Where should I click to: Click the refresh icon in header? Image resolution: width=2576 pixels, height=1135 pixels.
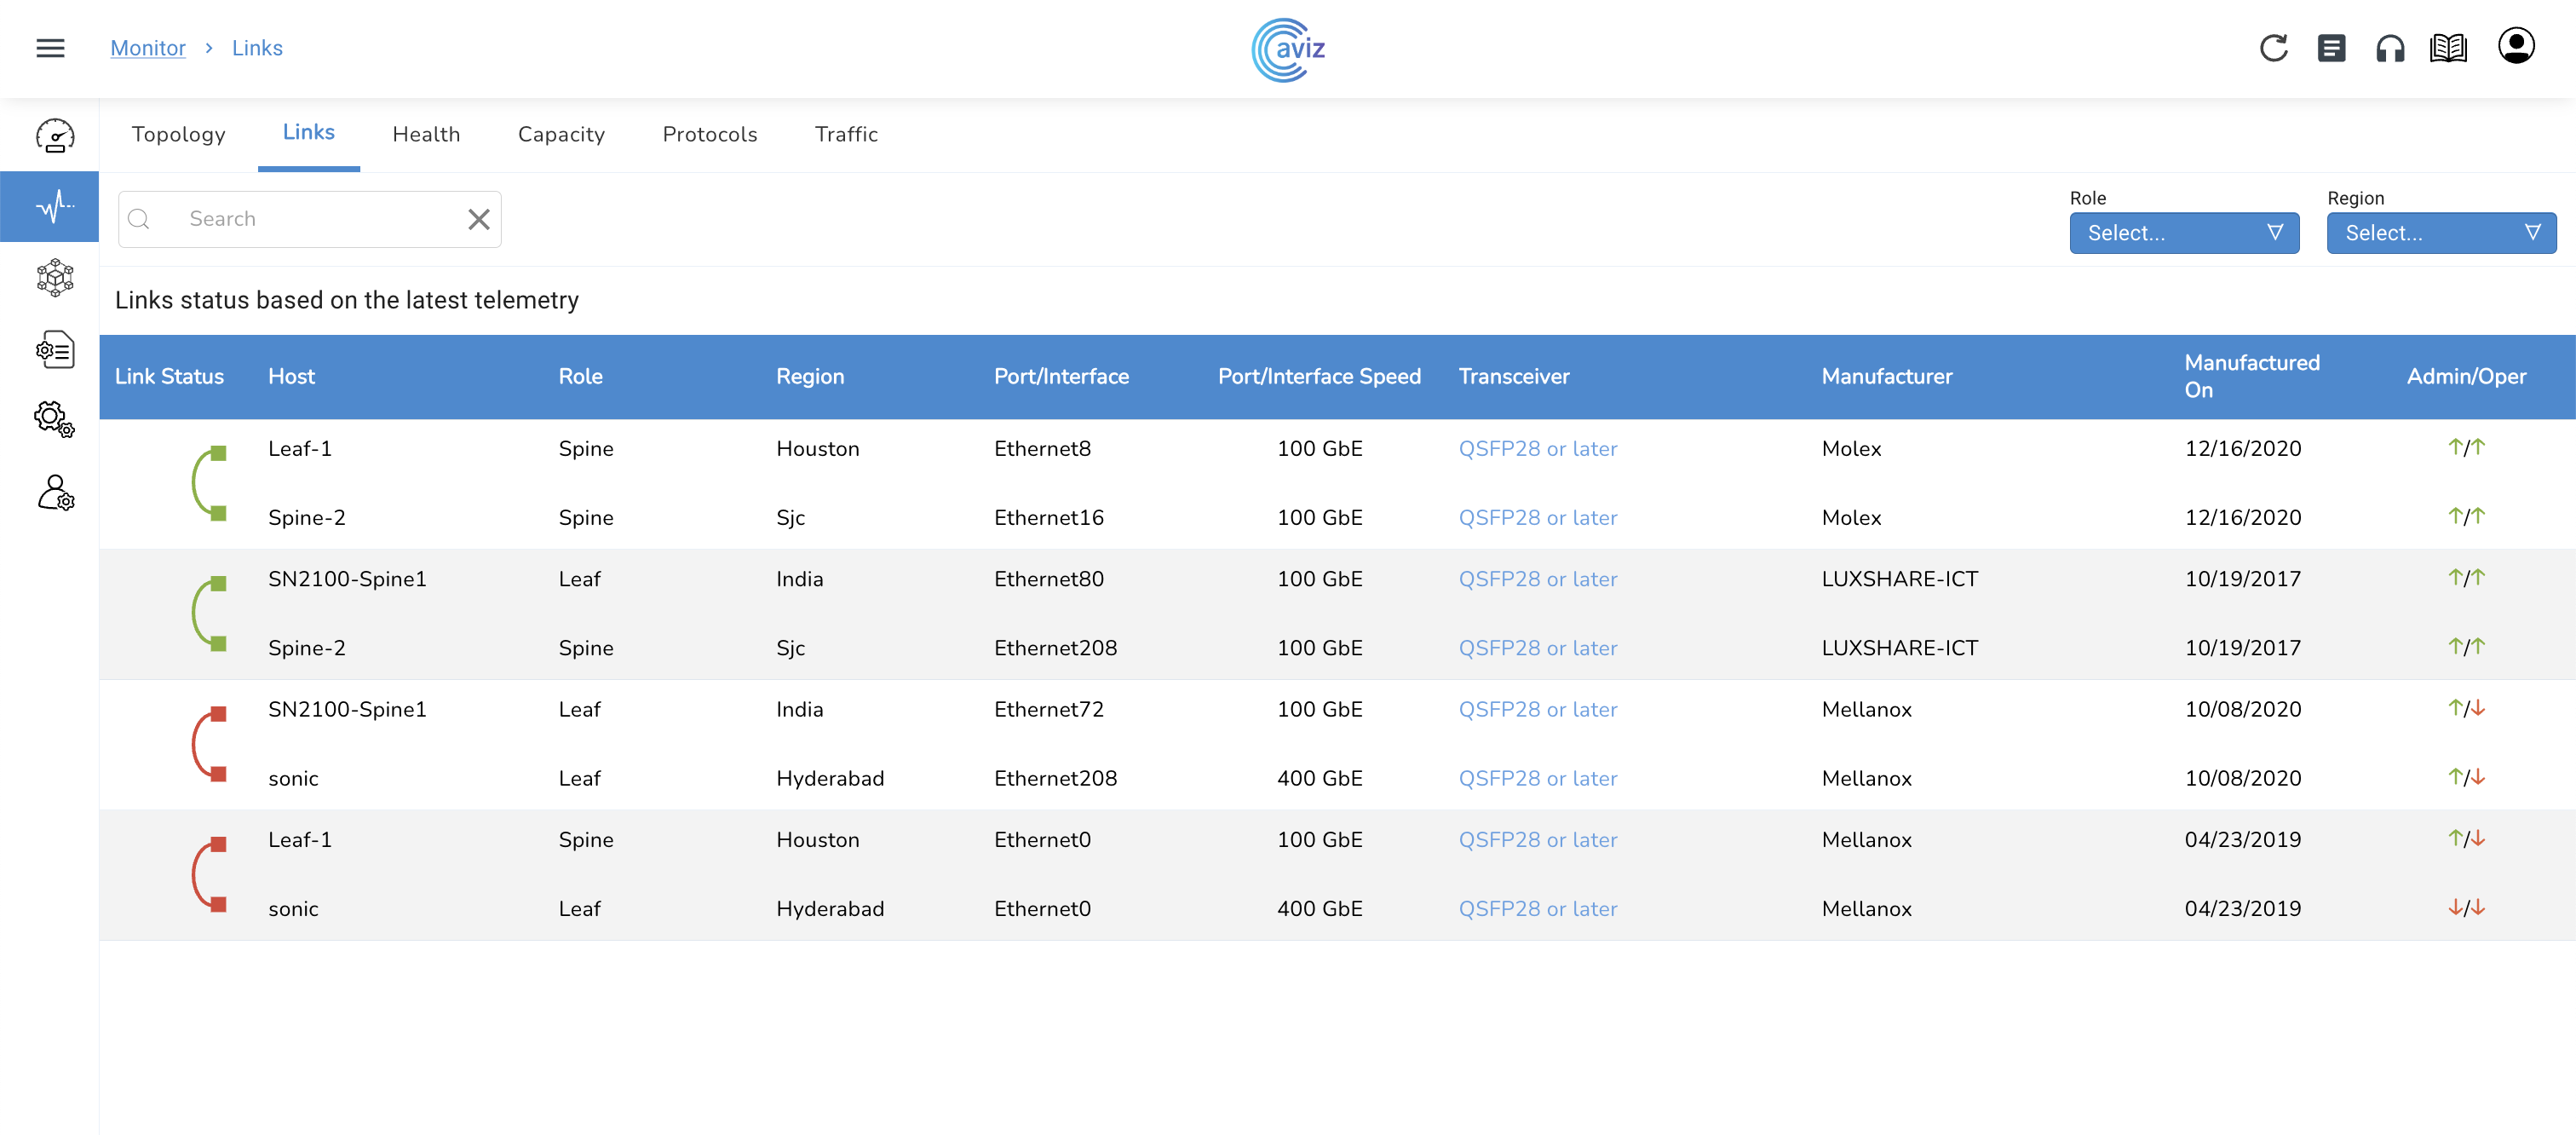point(2273,48)
